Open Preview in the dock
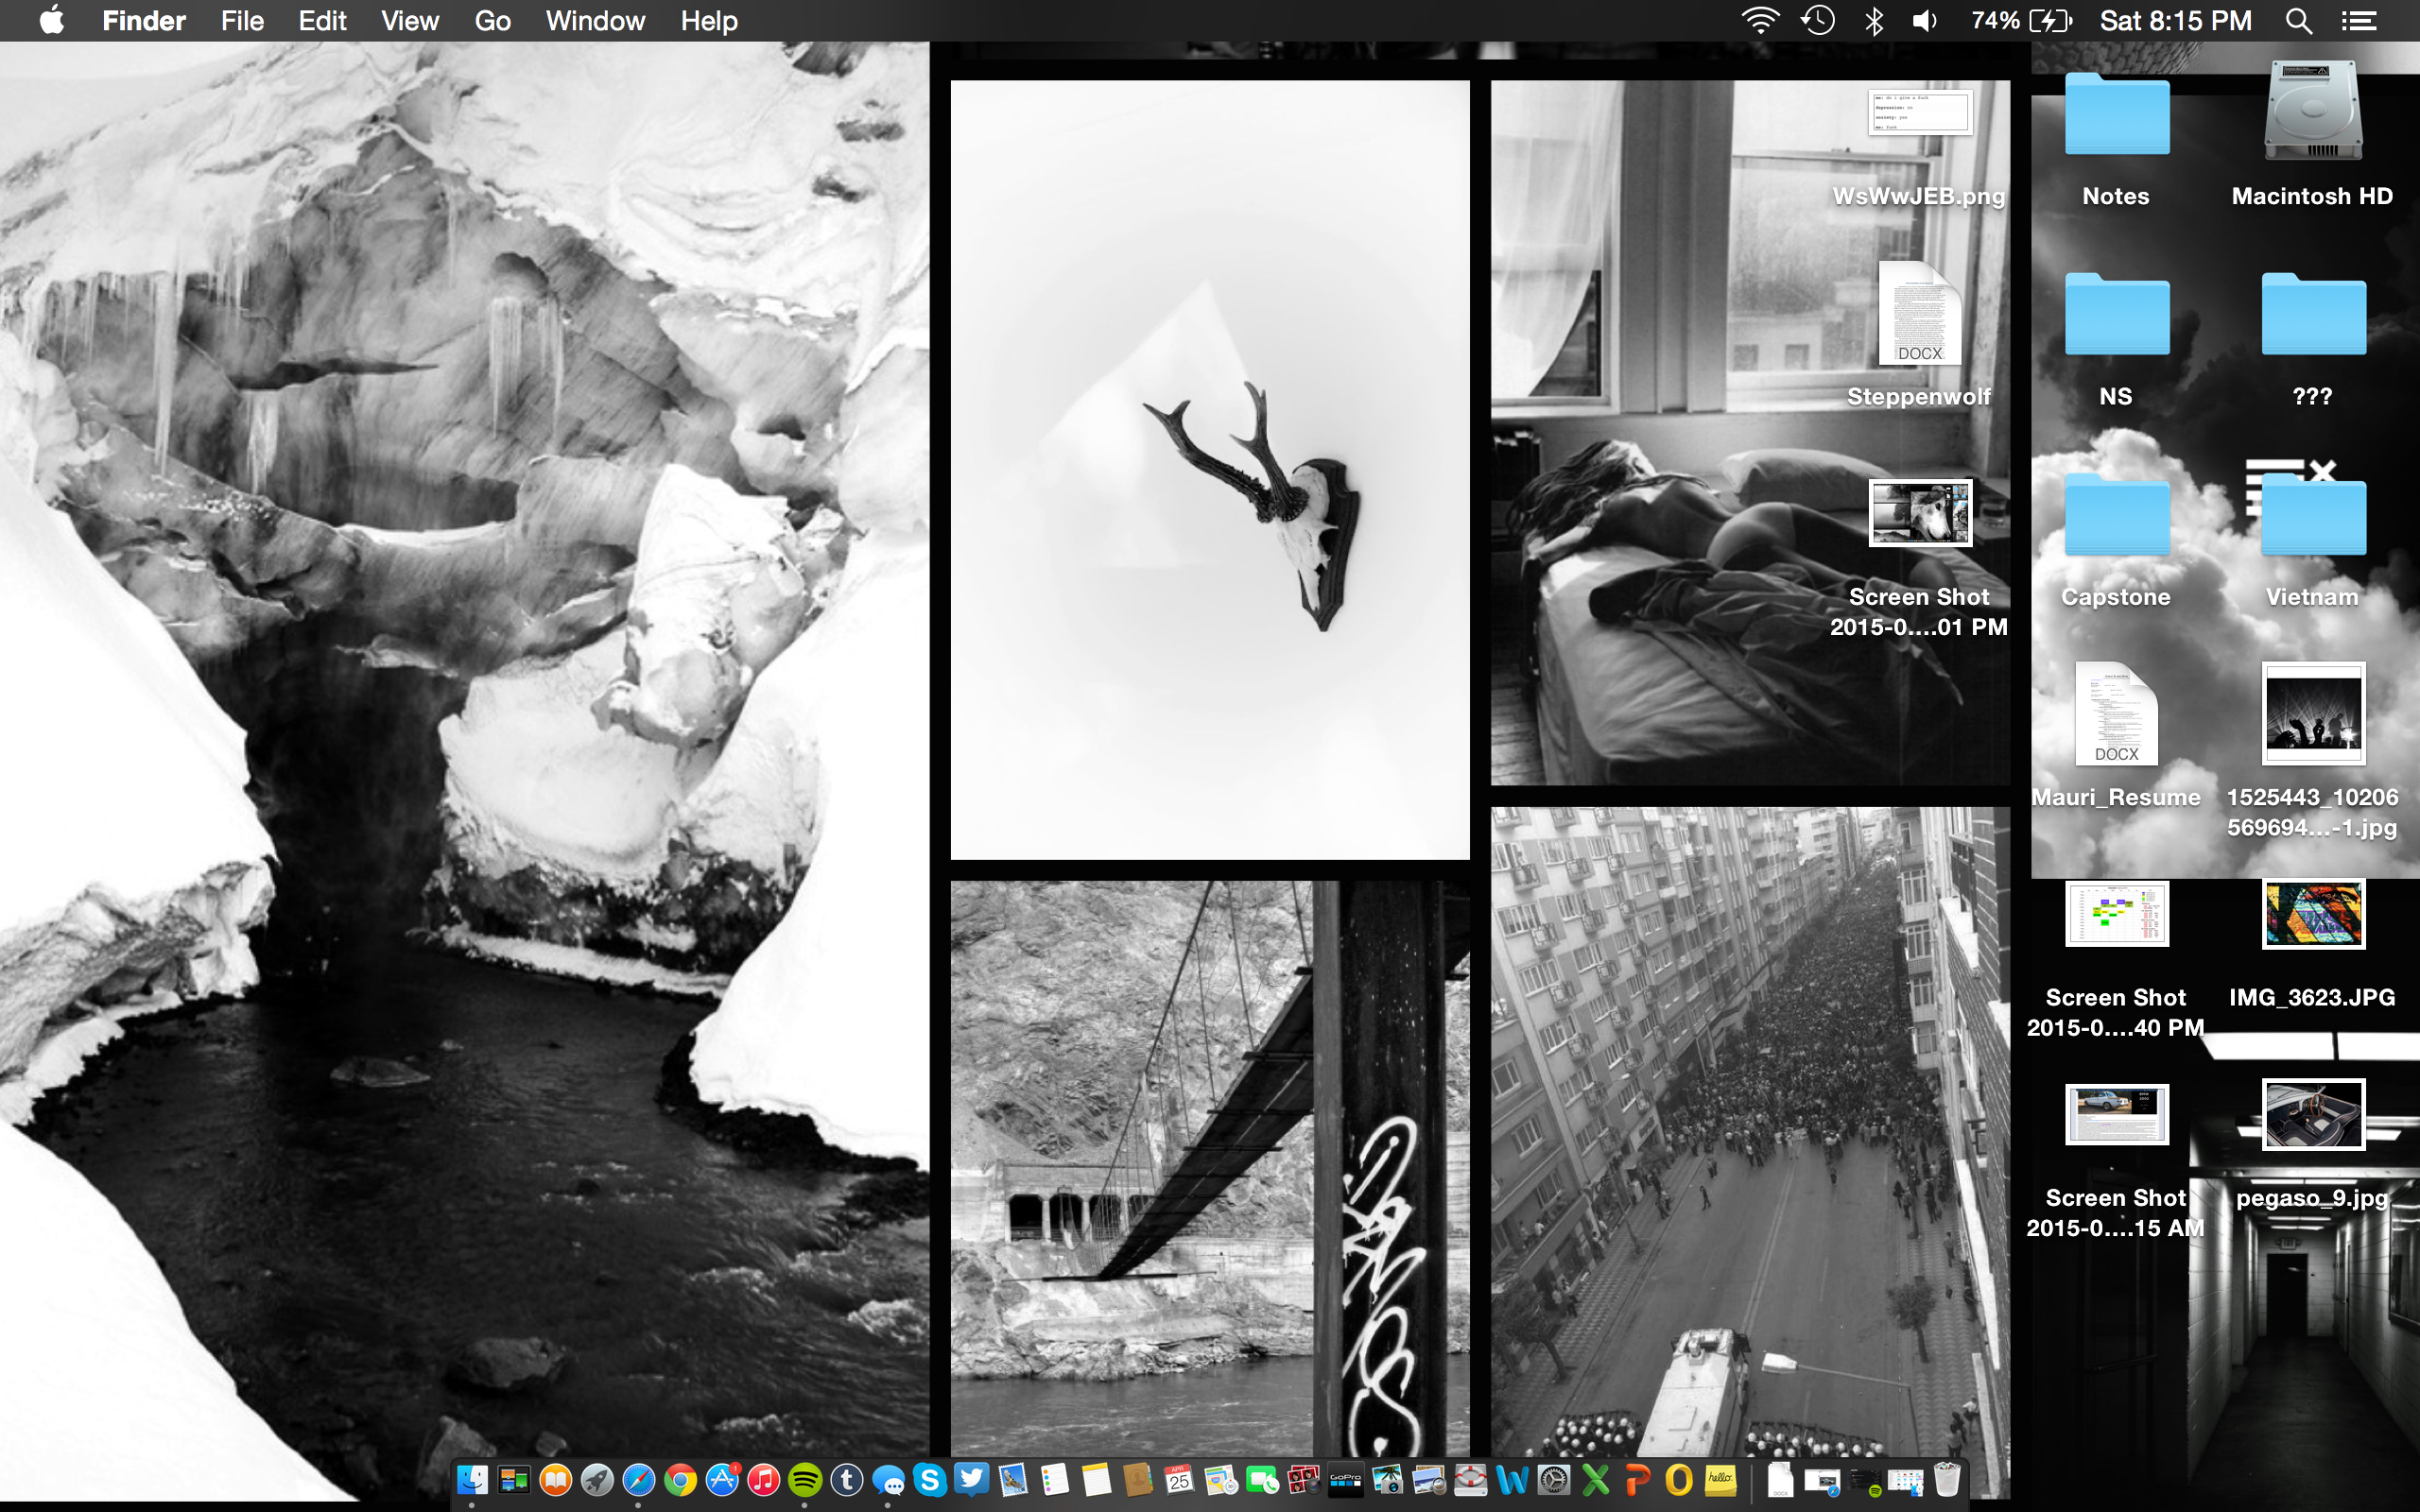This screenshot has width=2420, height=1512. tap(1429, 1479)
